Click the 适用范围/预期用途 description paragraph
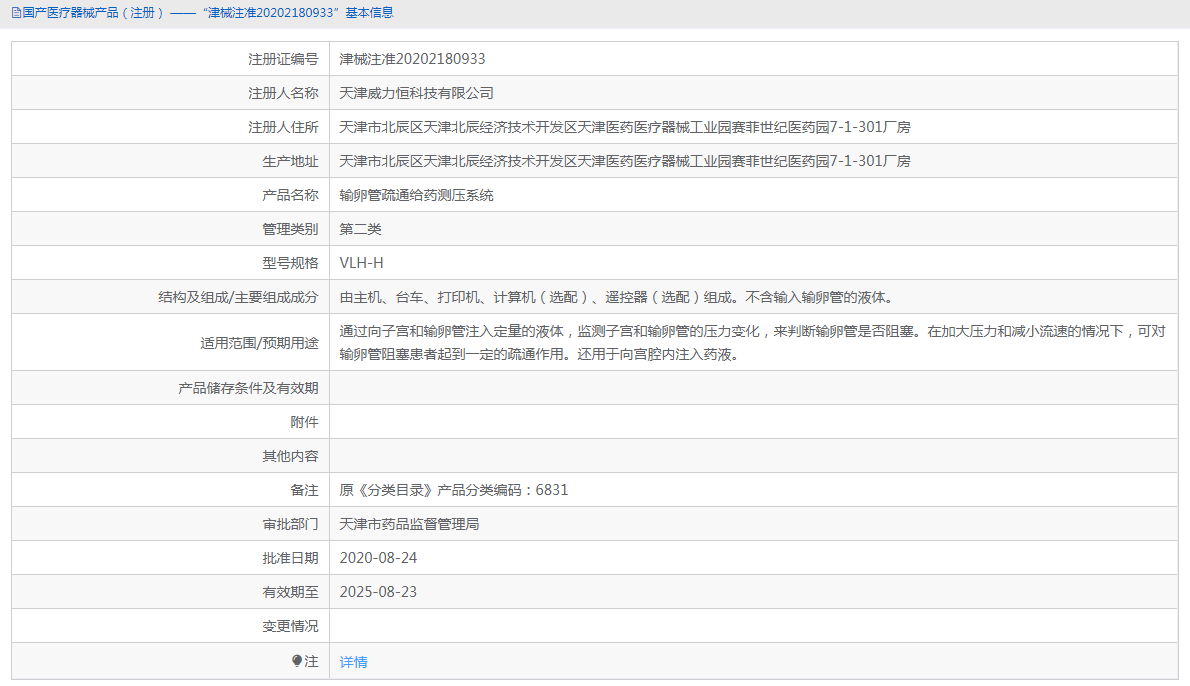 (x=750, y=342)
